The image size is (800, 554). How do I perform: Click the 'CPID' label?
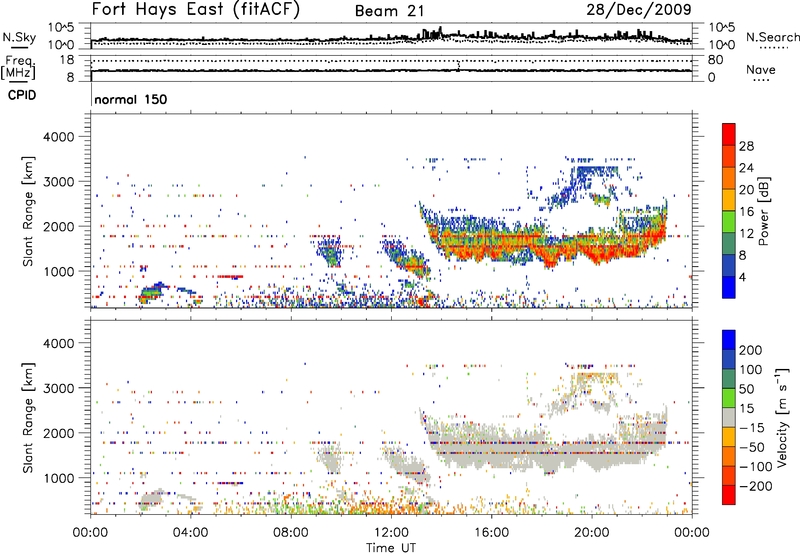(22, 95)
